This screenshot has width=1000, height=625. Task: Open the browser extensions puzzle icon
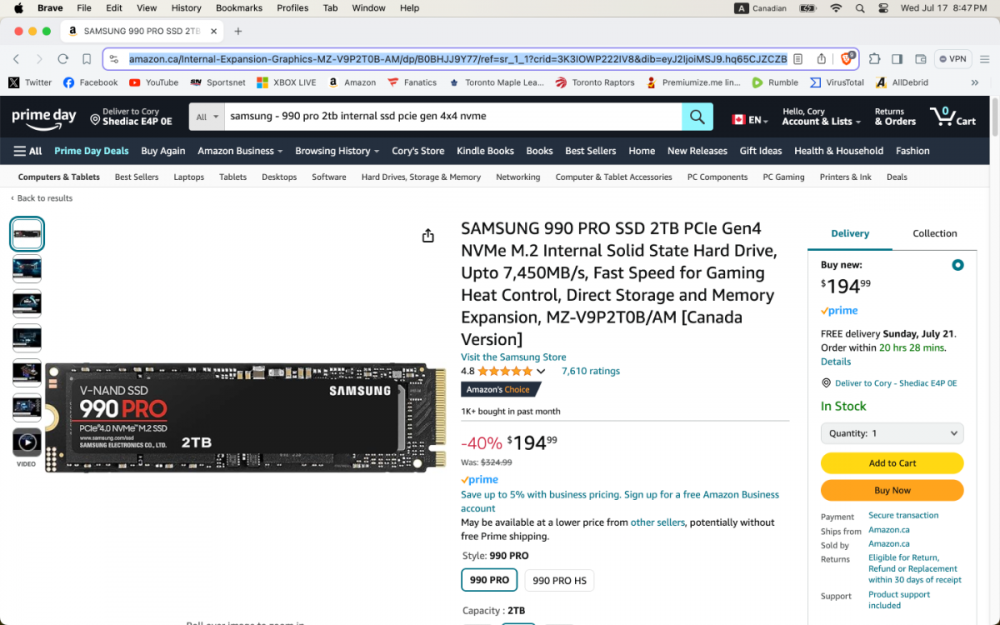pos(875,59)
